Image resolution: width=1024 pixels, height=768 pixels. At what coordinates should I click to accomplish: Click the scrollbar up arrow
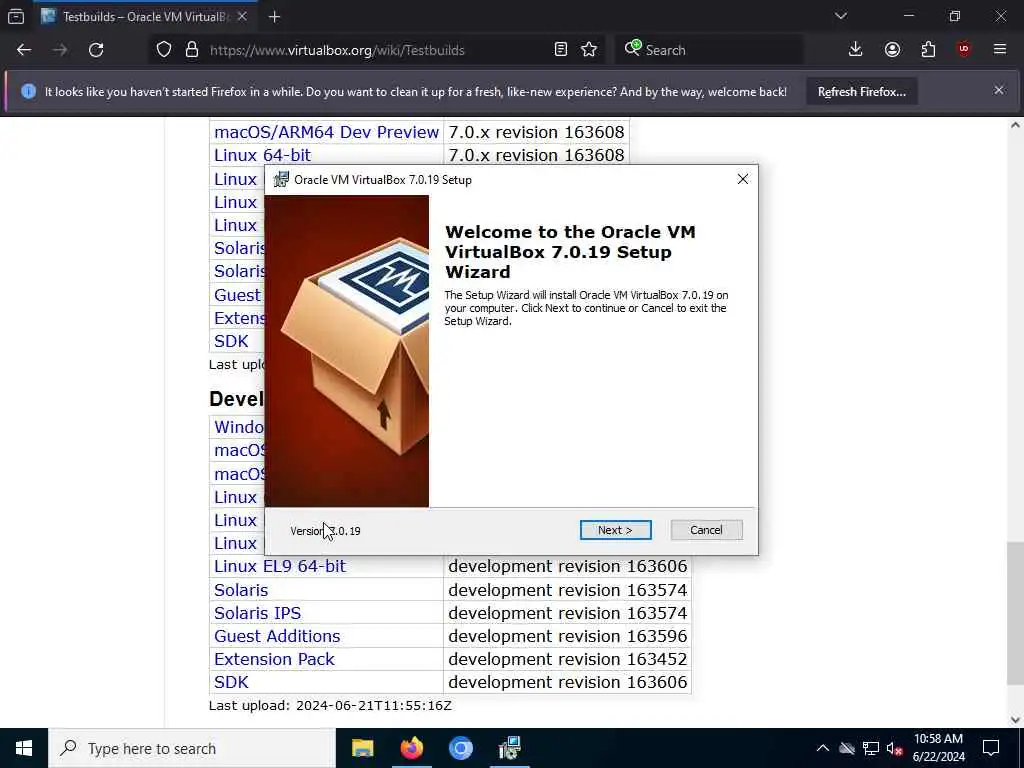[x=1015, y=125]
